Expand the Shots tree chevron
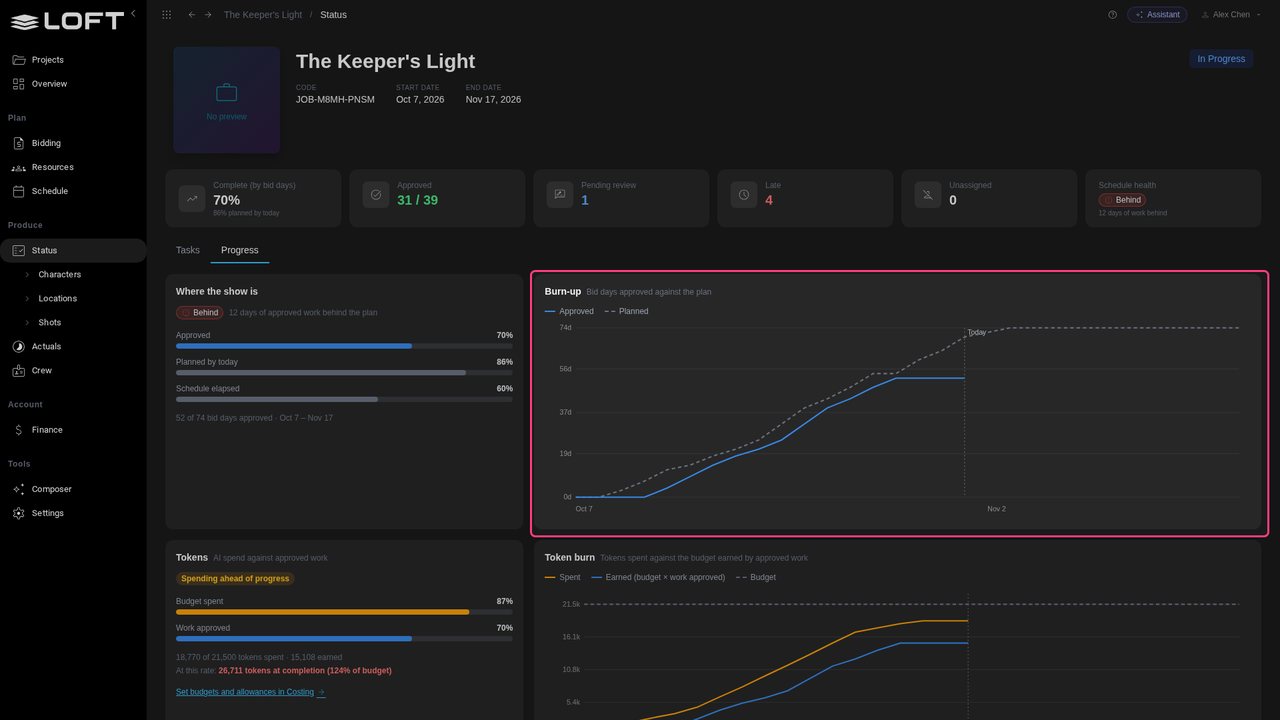Screen dimensions: 1280x720 point(27,322)
